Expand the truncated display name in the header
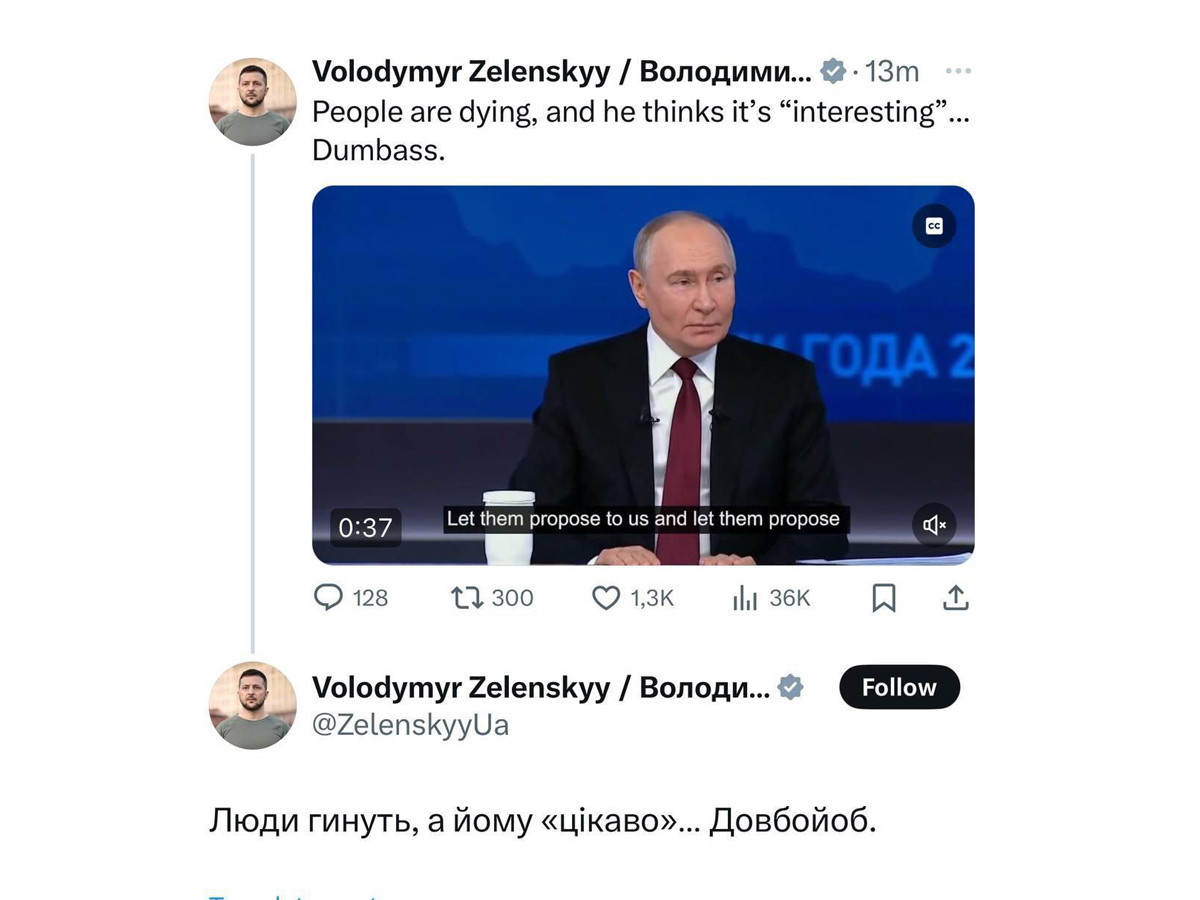Screen dimensions: 1200x900 tap(560, 70)
